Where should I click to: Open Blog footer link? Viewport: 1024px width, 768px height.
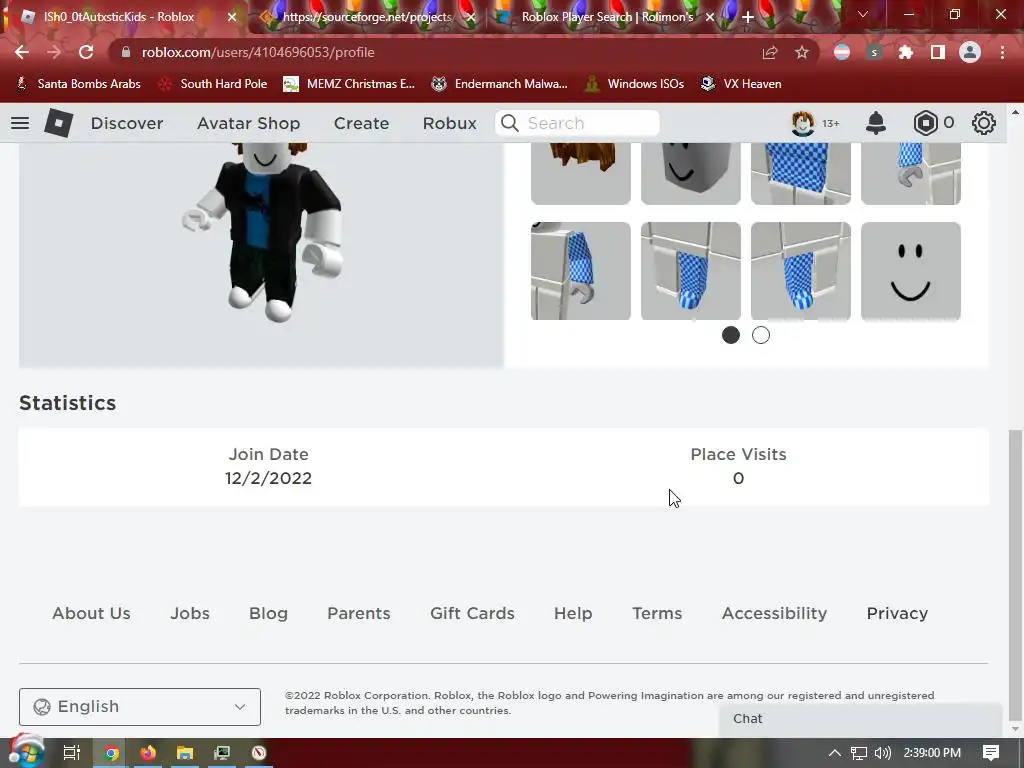(268, 613)
